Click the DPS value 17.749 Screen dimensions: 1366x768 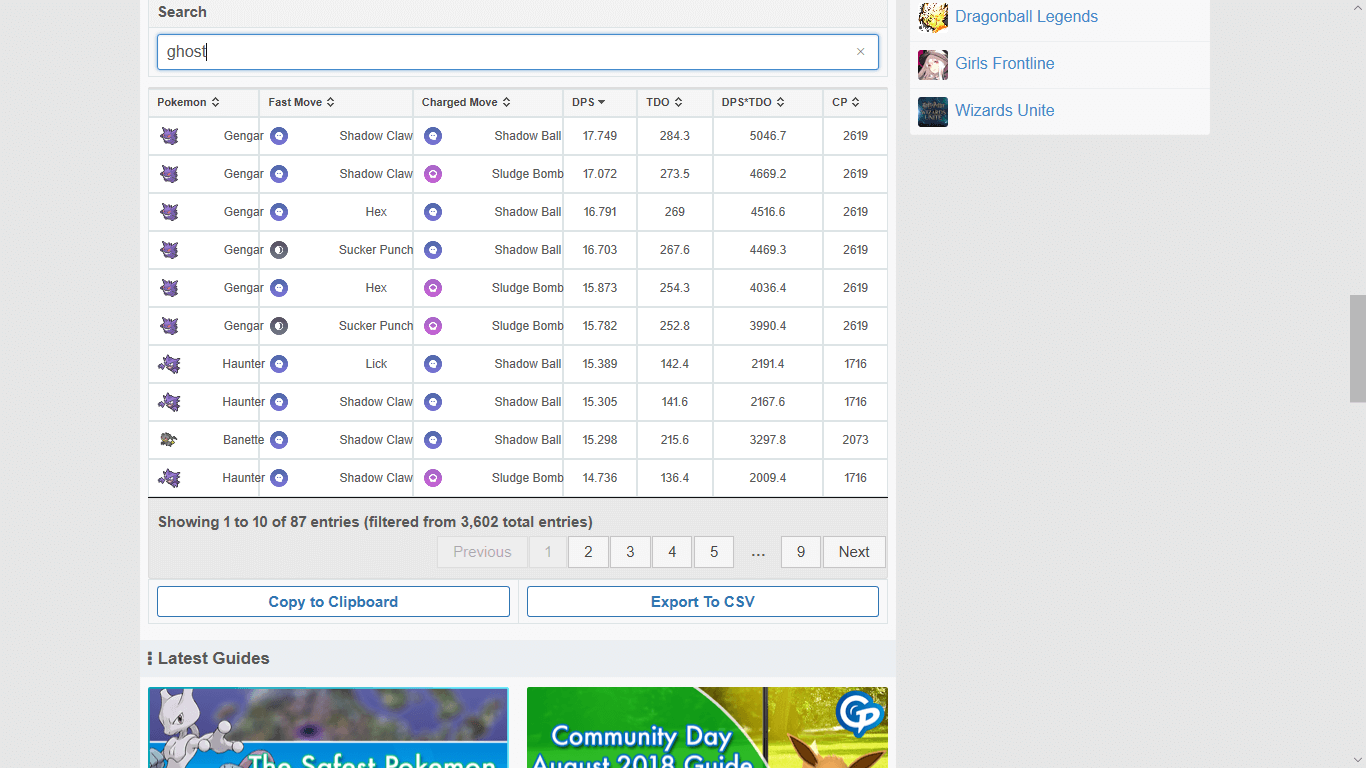tap(600, 136)
